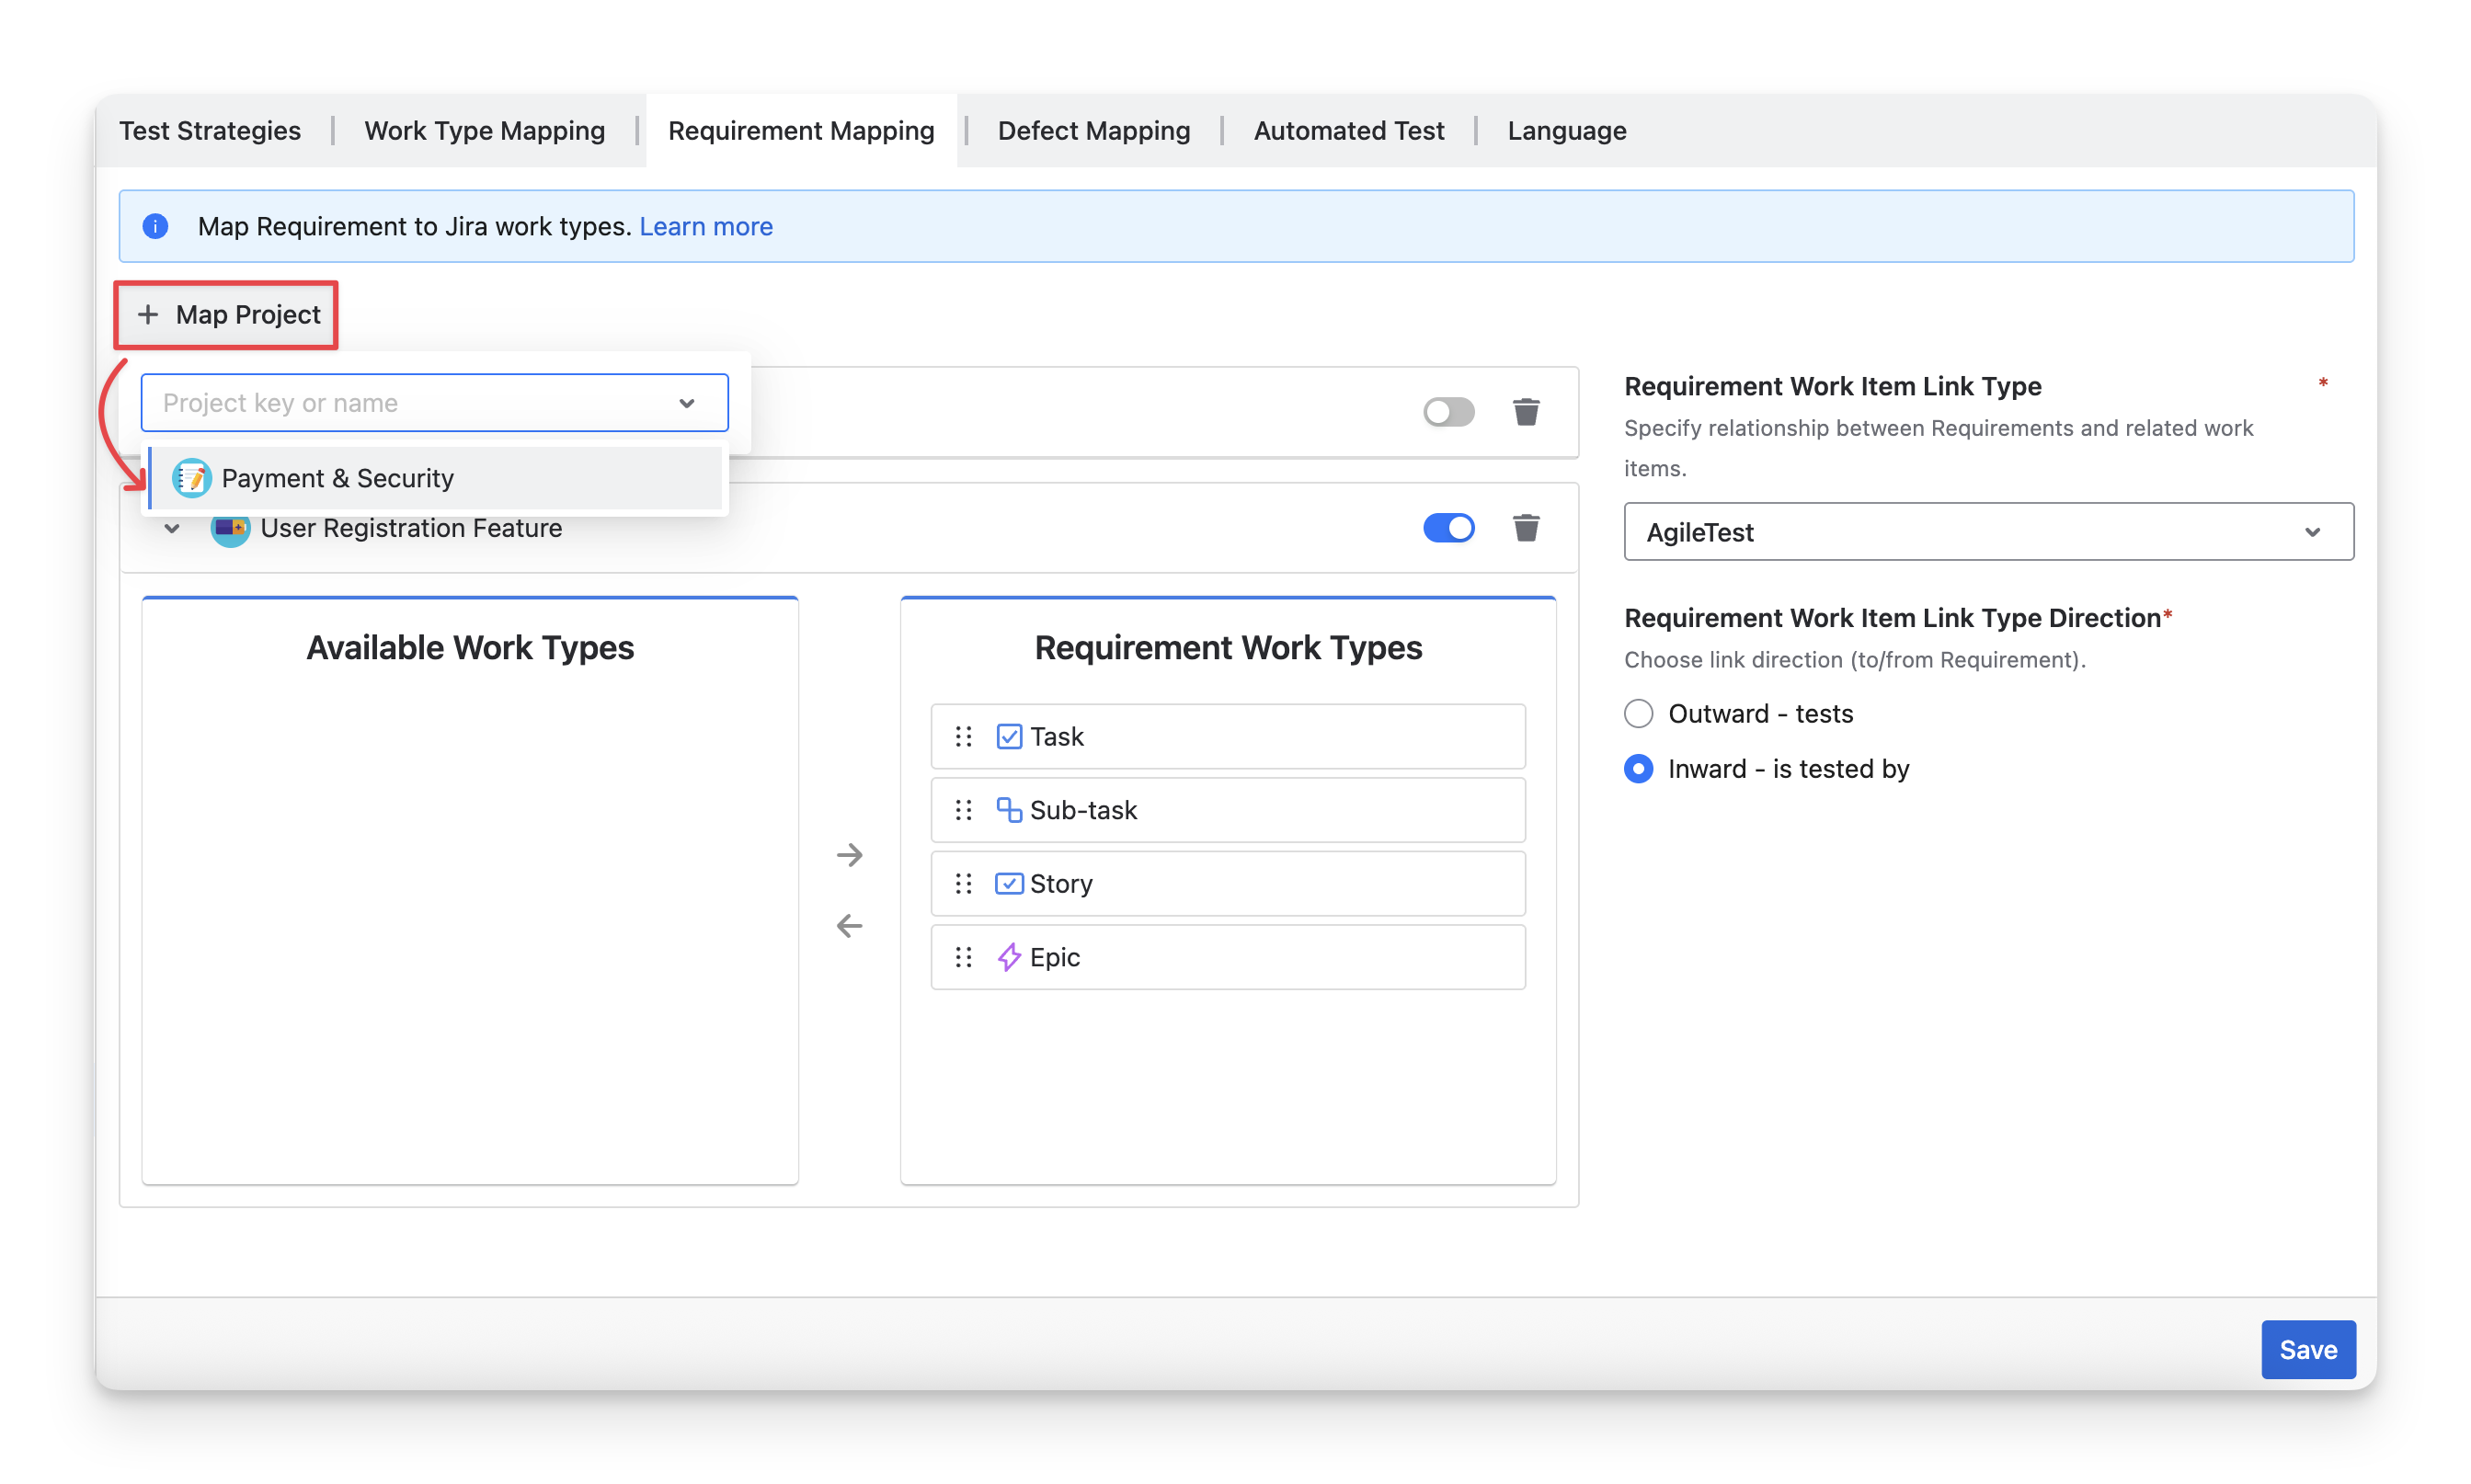Click the info icon in the banner
This screenshot has width=2471, height=1484.
(x=155, y=227)
